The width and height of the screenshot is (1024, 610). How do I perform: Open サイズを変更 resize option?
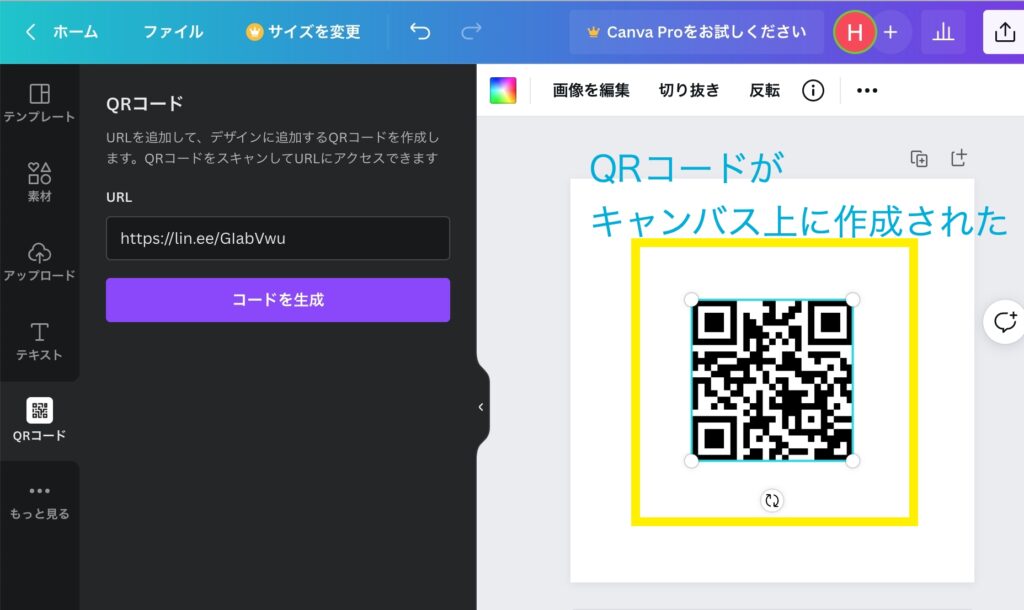point(303,32)
